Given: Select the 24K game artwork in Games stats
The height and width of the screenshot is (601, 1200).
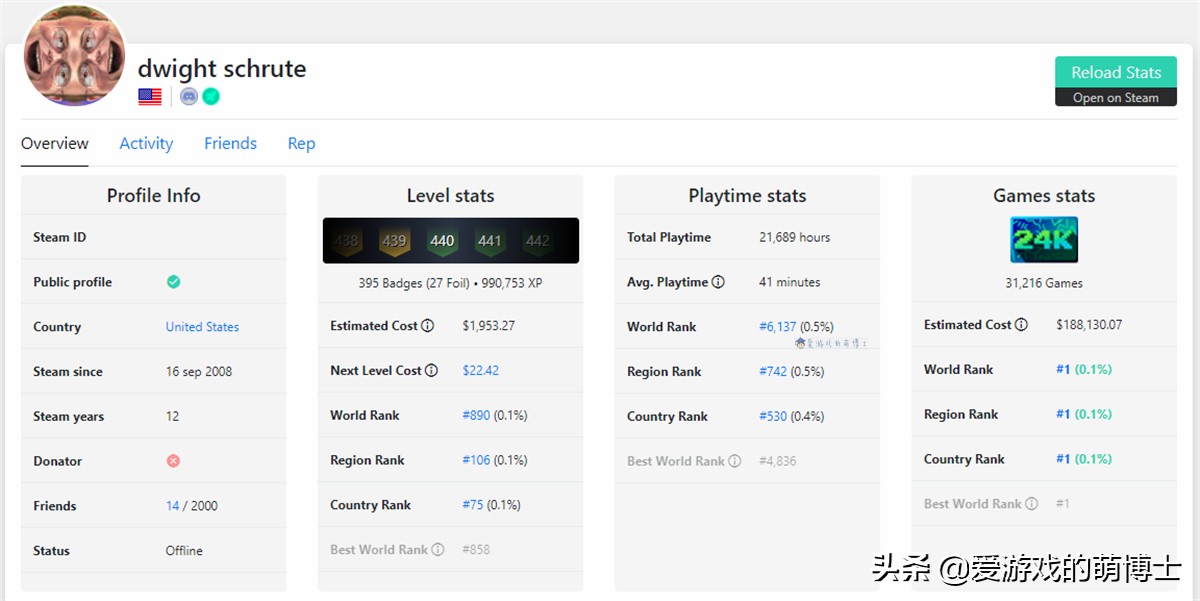Looking at the screenshot, I should [x=1044, y=239].
